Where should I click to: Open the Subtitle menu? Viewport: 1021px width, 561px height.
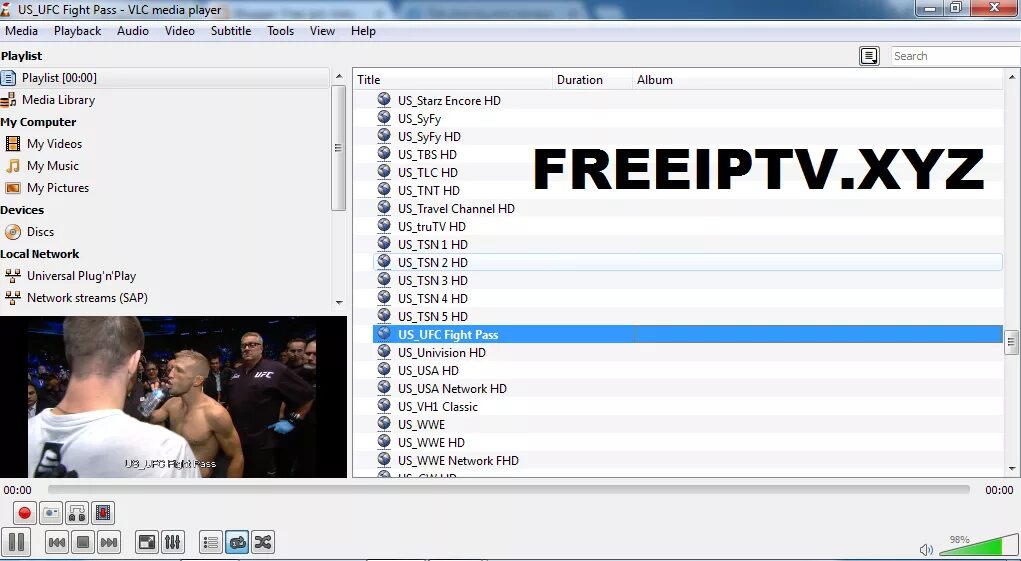pos(231,31)
